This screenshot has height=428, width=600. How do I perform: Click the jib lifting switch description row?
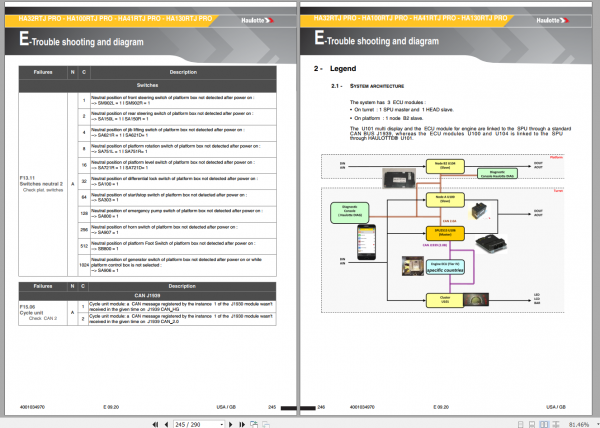click(183, 133)
